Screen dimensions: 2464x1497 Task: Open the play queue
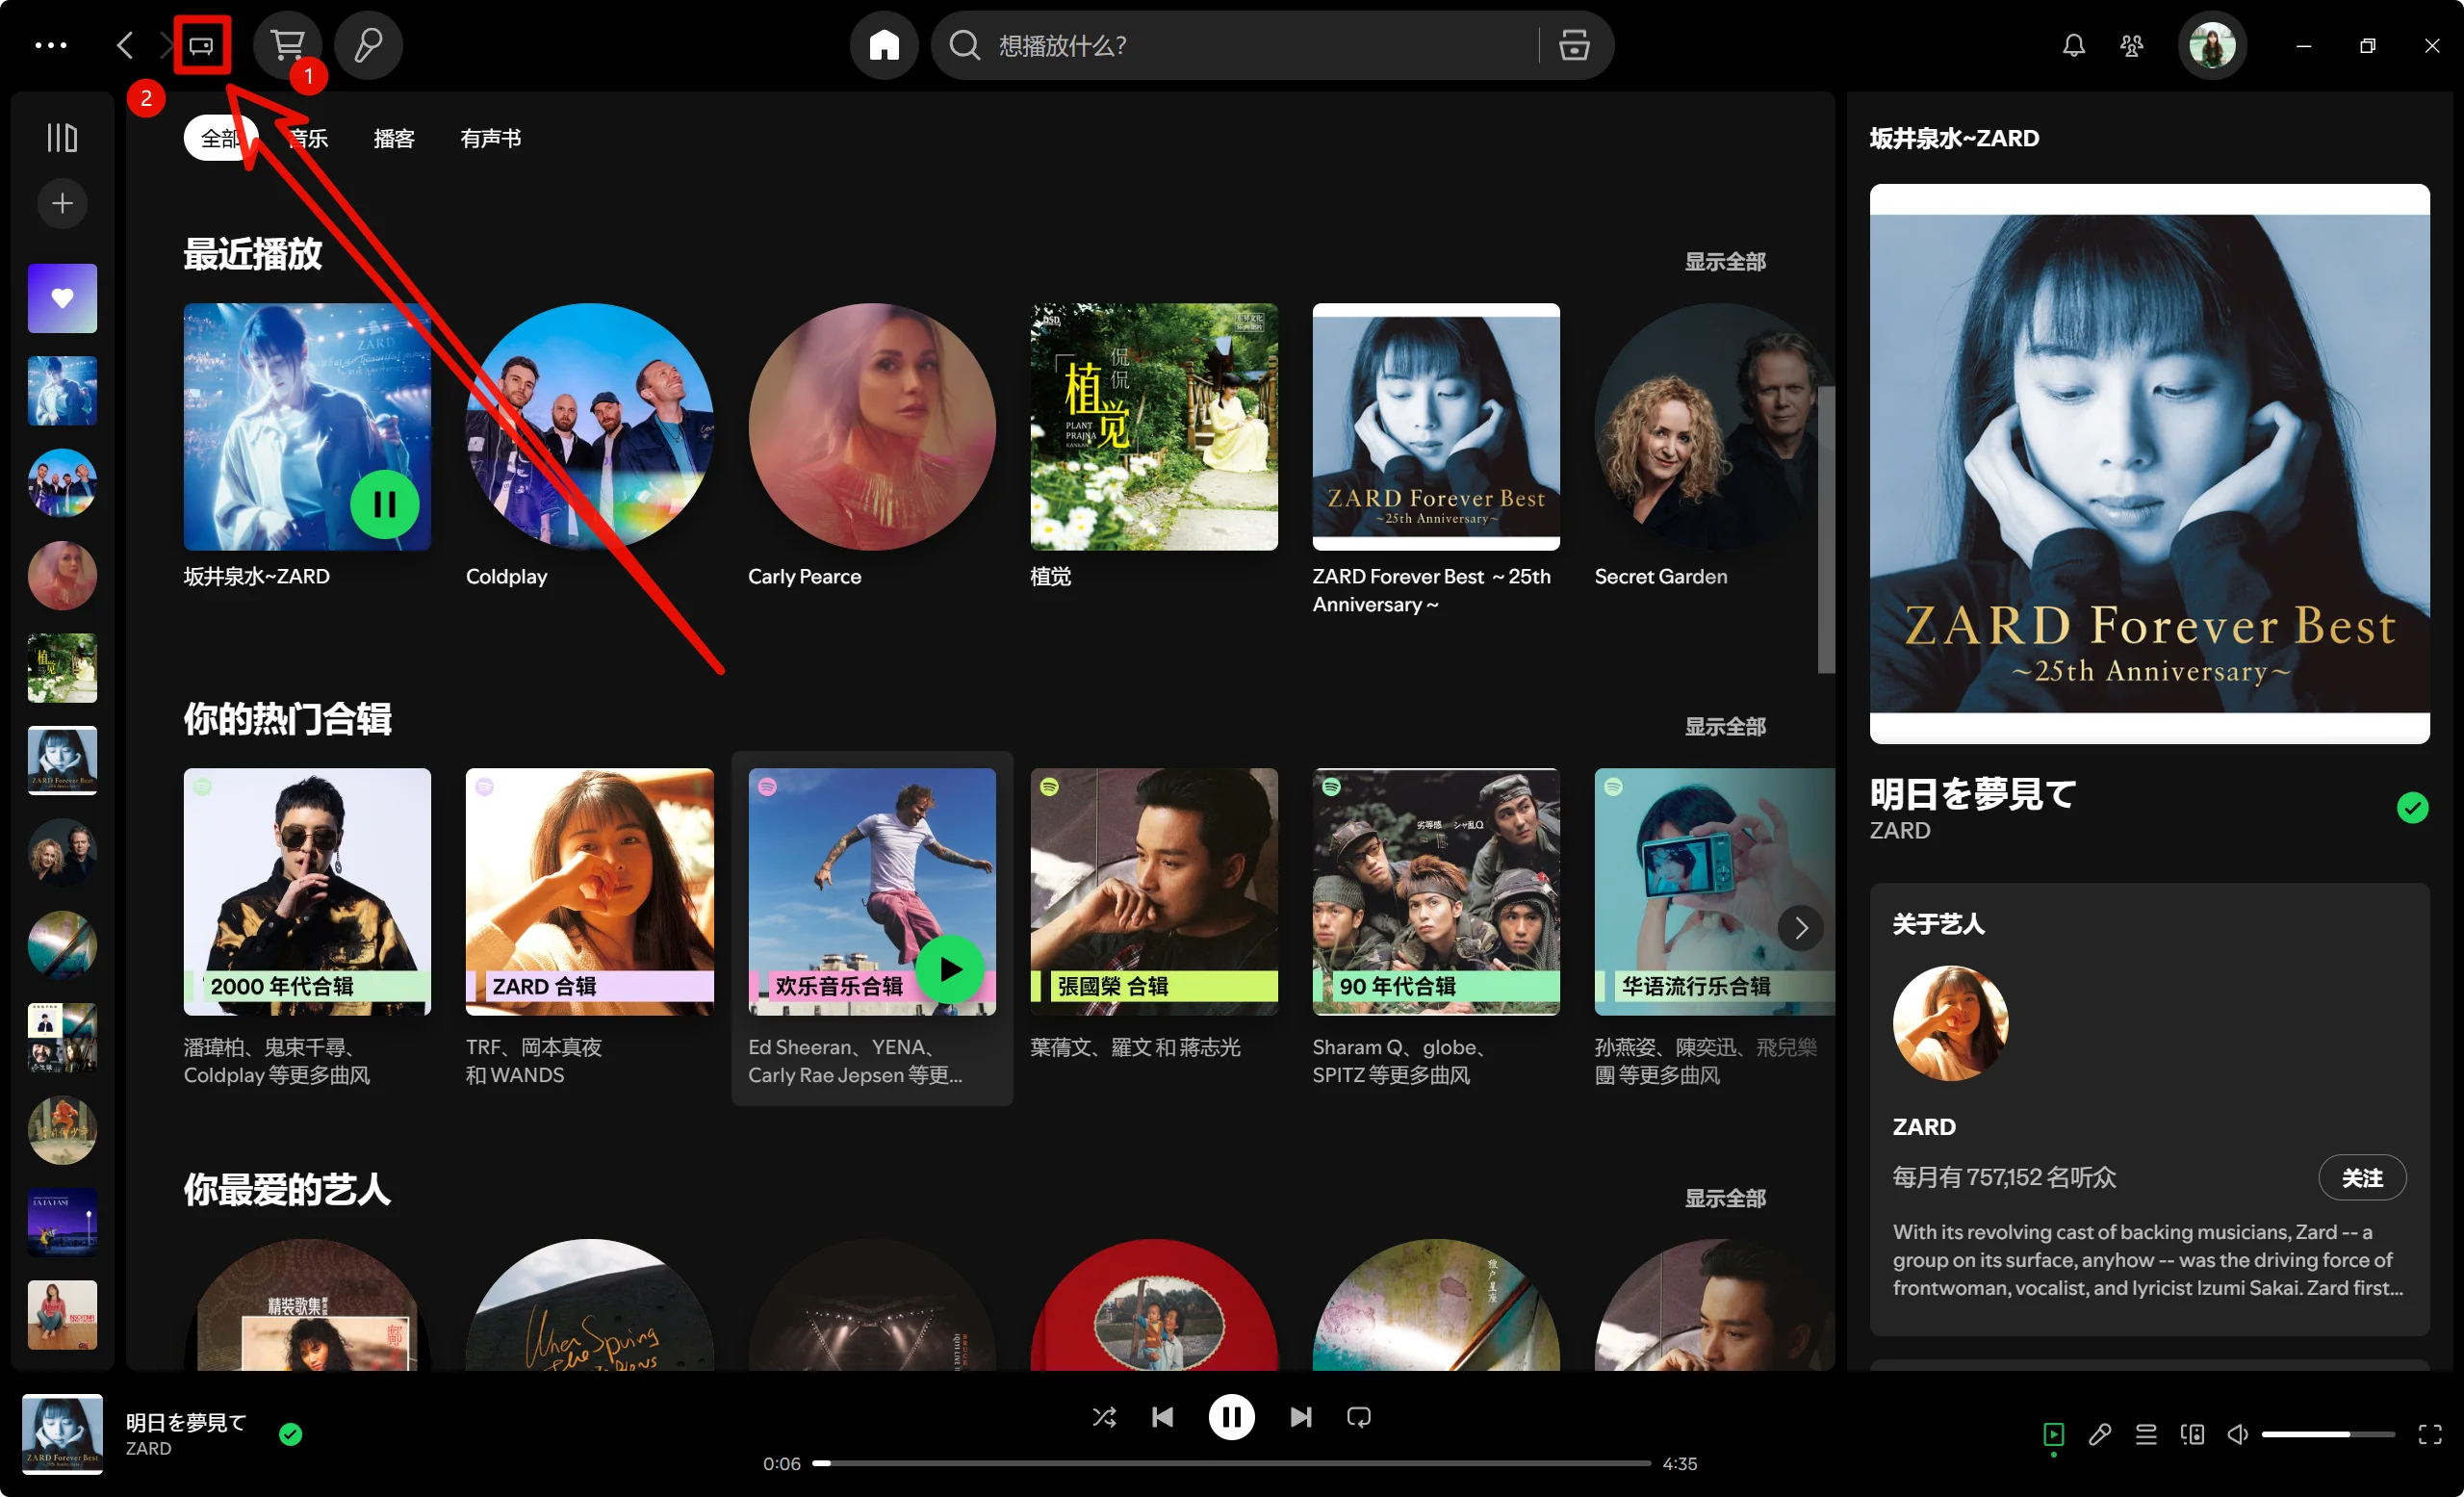[2146, 1434]
